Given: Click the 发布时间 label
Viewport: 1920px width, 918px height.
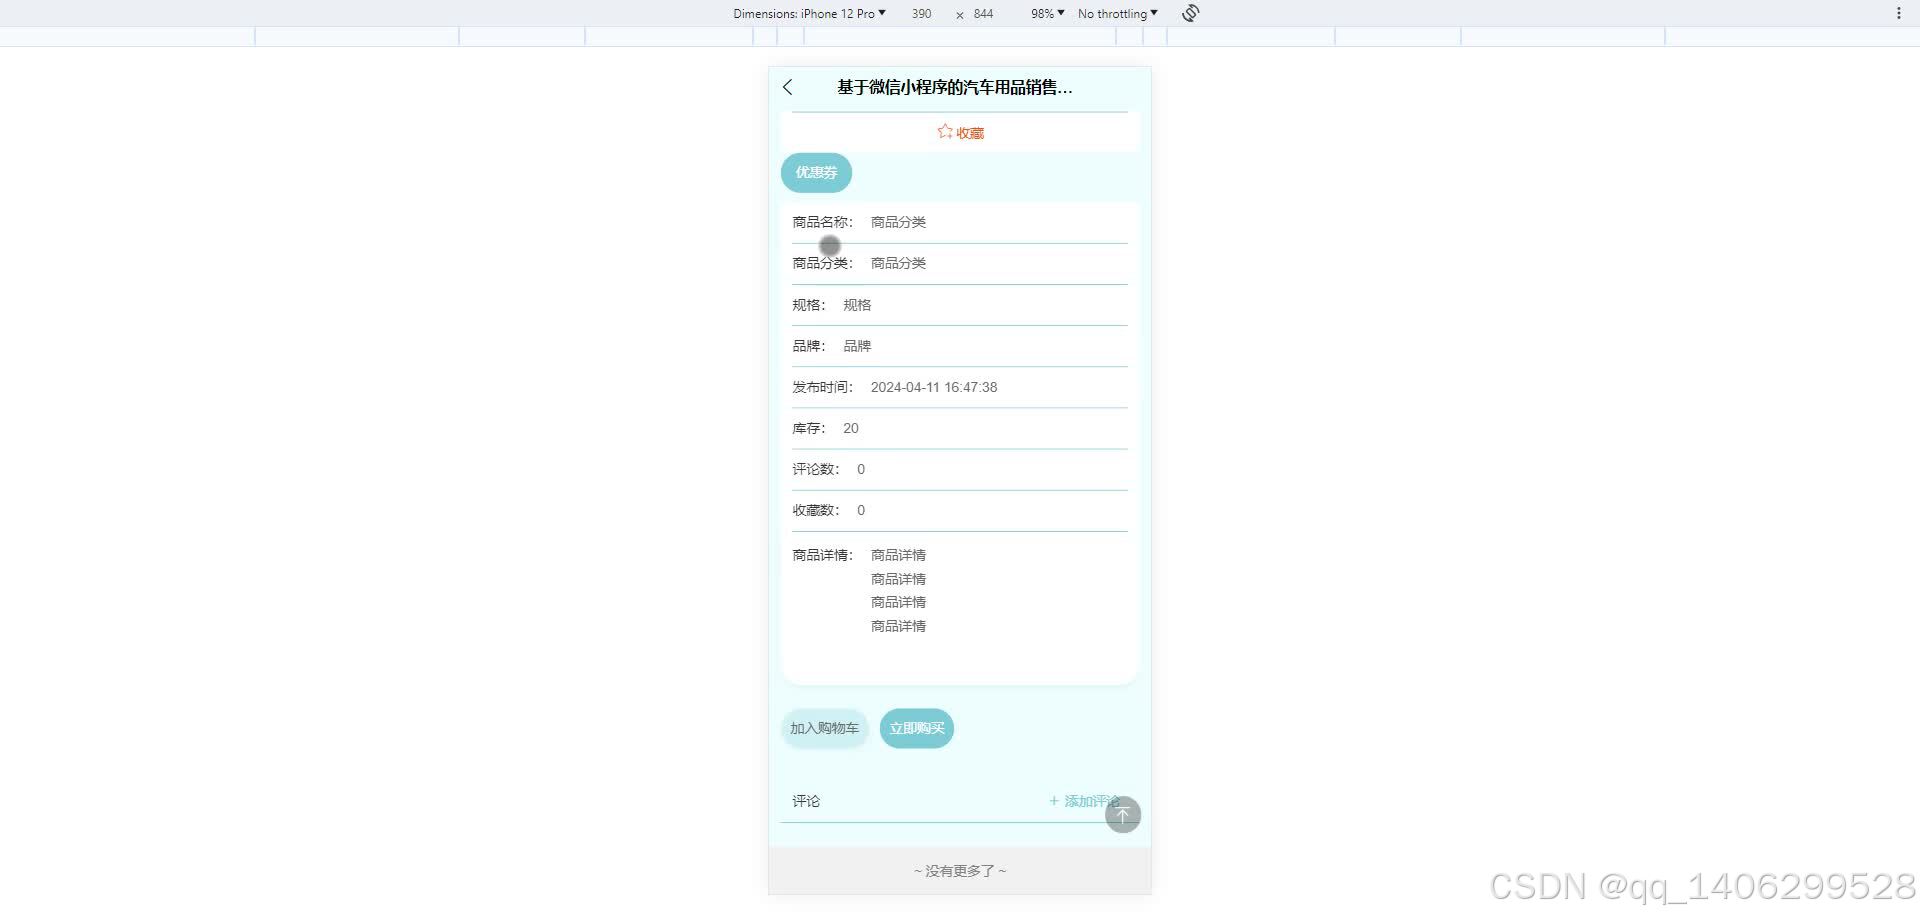Looking at the screenshot, I should coord(822,387).
